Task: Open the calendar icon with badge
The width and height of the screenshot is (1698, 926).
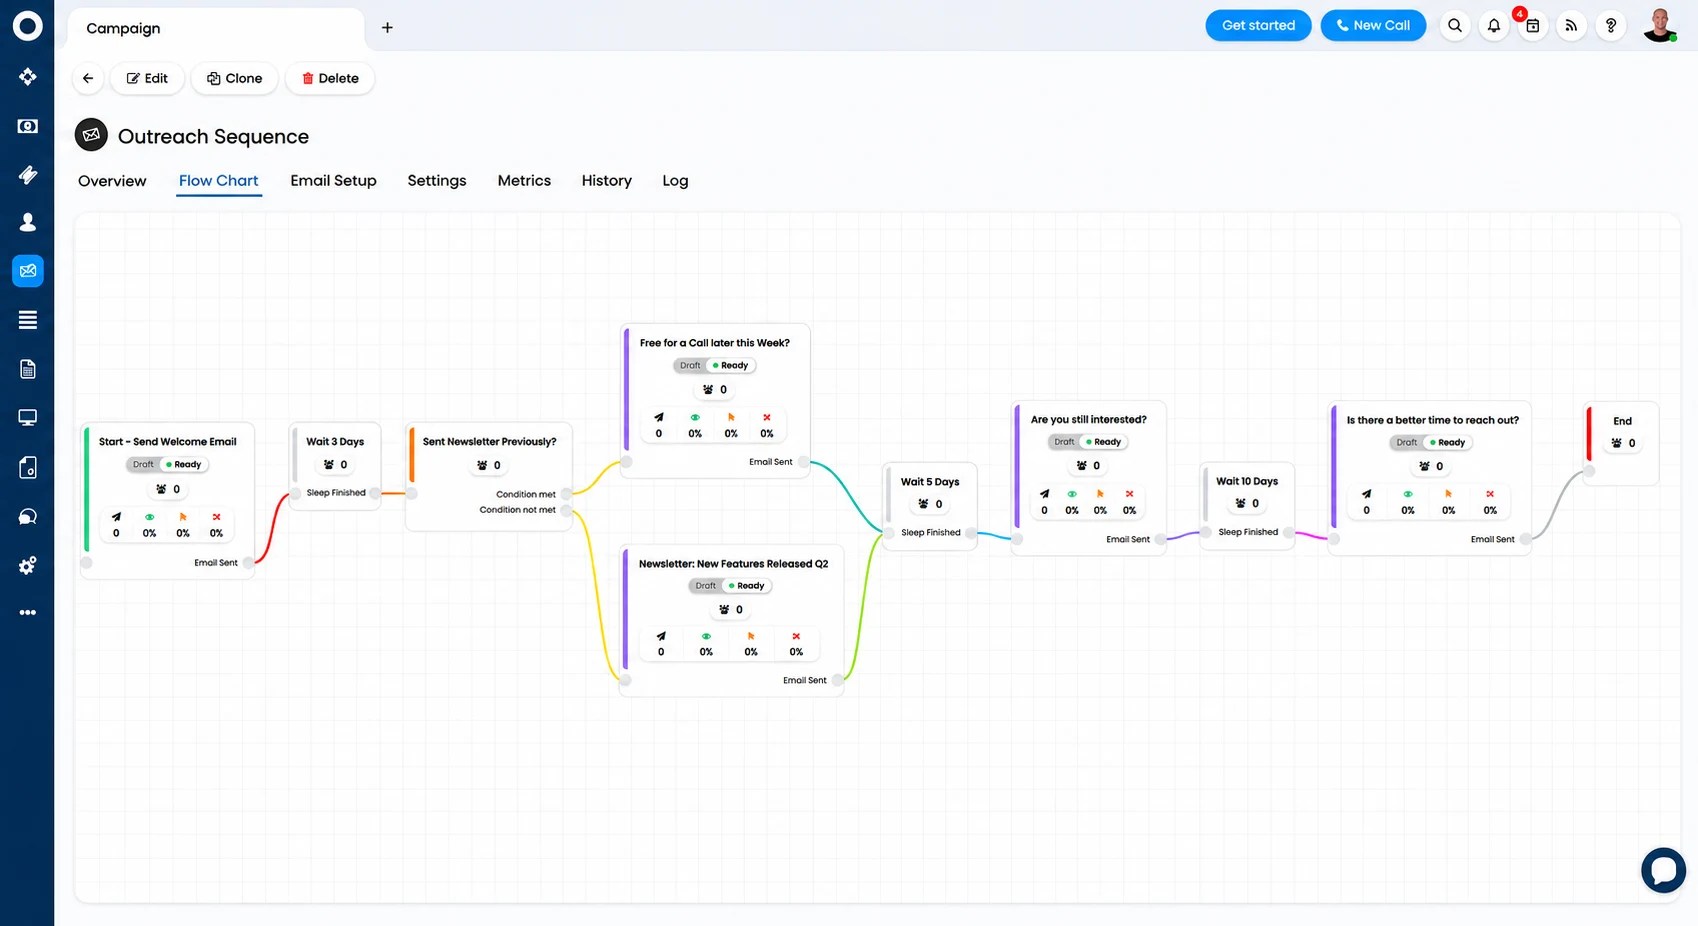Action: coord(1532,26)
